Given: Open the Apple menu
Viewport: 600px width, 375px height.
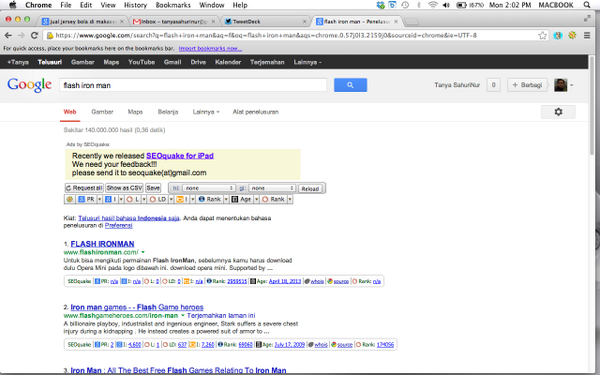Looking at the screenshot, I should coord(13,5).
